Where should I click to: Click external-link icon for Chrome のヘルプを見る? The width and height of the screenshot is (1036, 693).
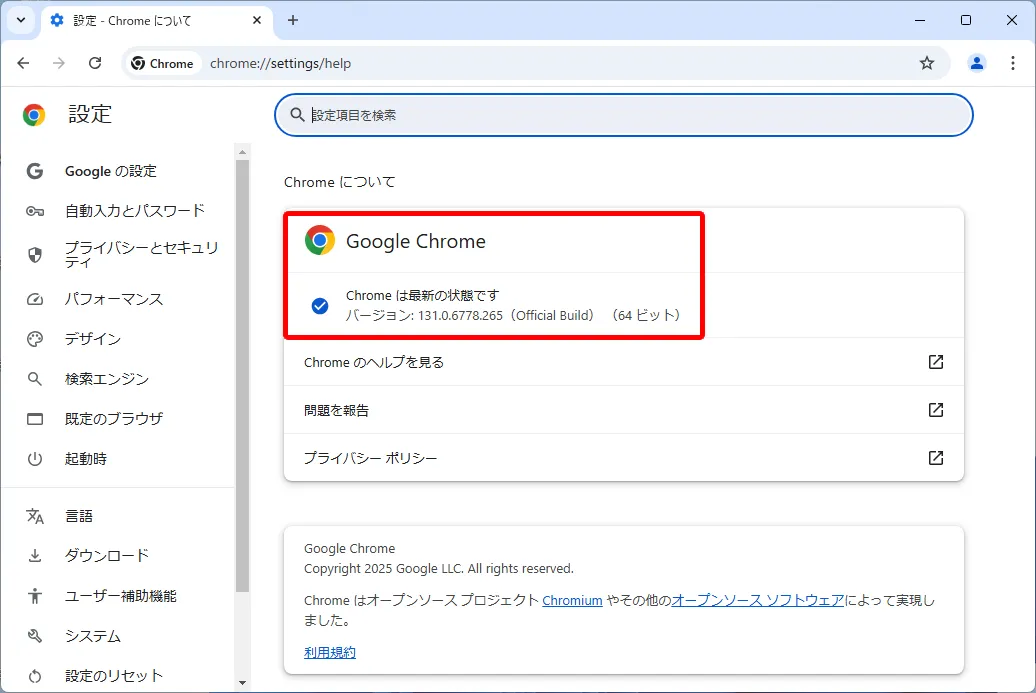(936, 362)
